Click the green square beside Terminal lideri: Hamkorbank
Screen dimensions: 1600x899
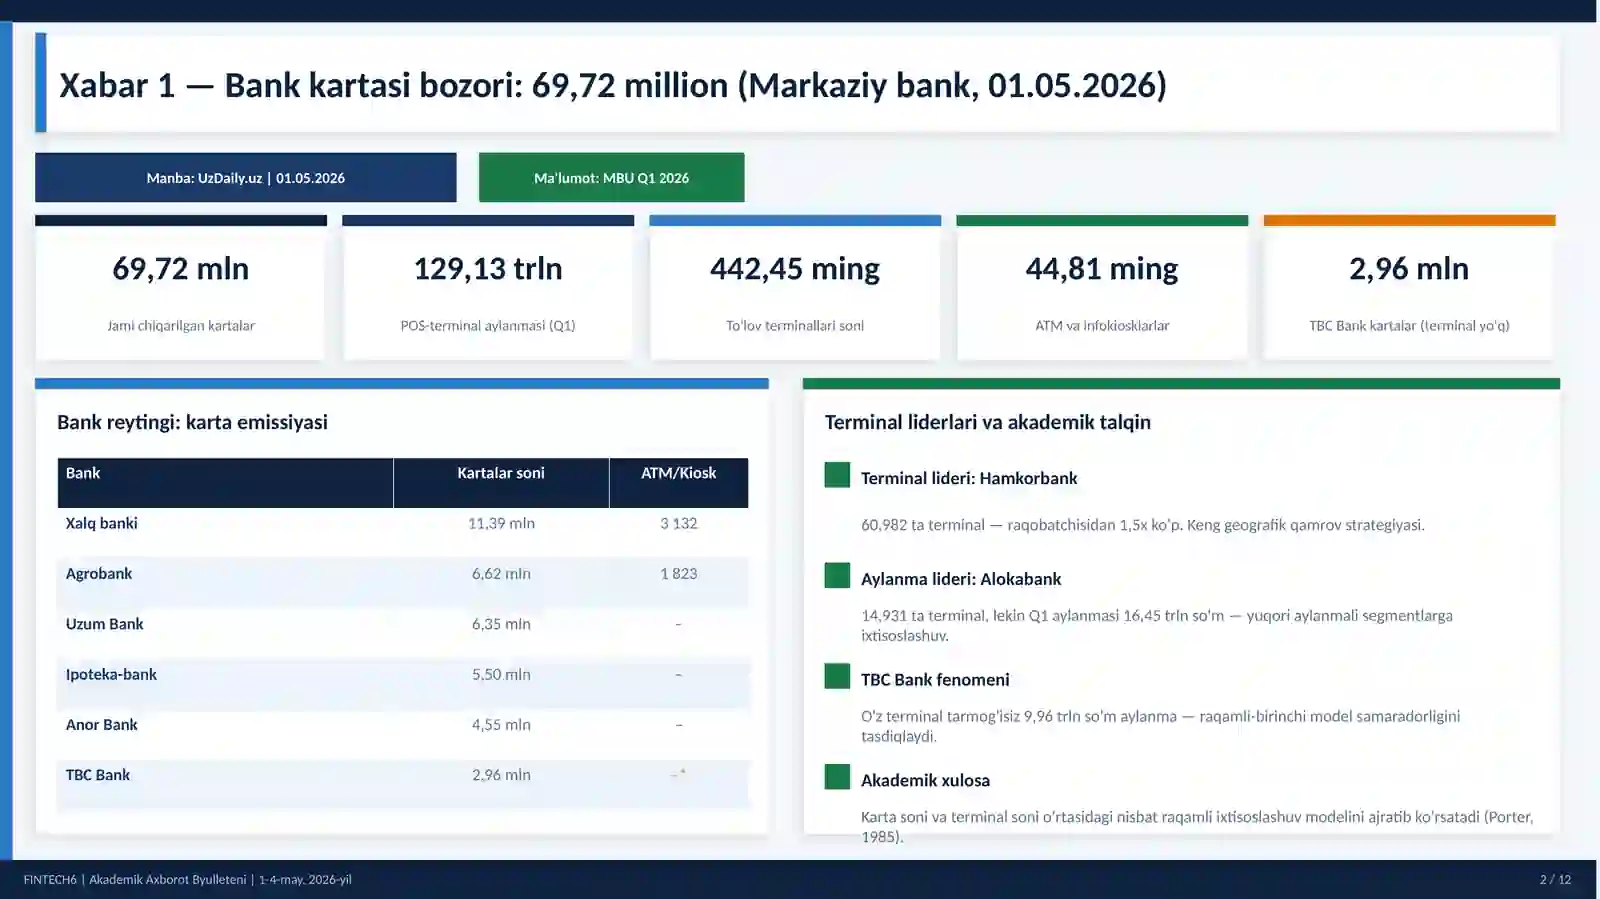837,475
